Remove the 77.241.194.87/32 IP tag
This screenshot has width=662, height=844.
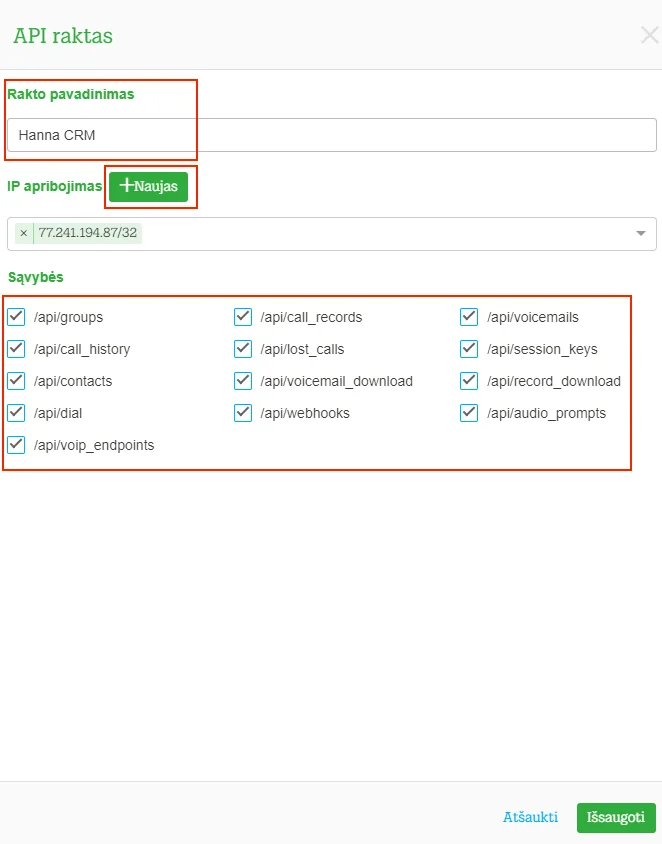point(24,233)
